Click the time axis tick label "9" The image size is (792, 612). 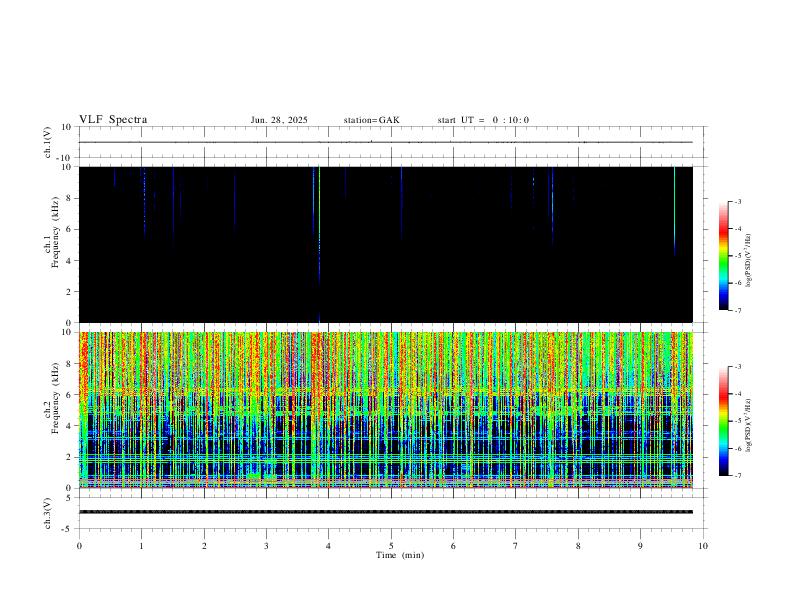(640, 546)
